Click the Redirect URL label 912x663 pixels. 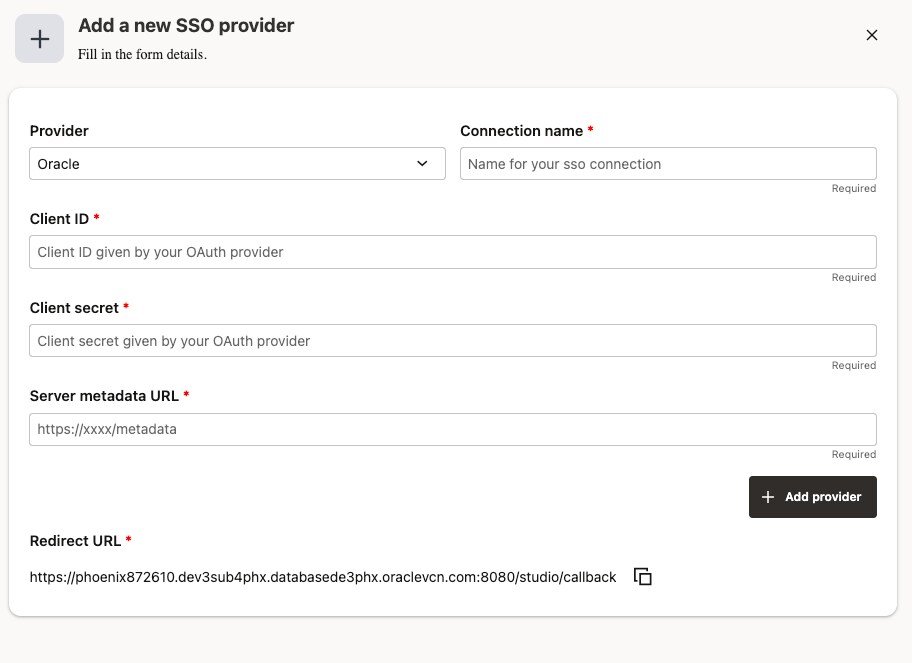click(x=75, y=541)
